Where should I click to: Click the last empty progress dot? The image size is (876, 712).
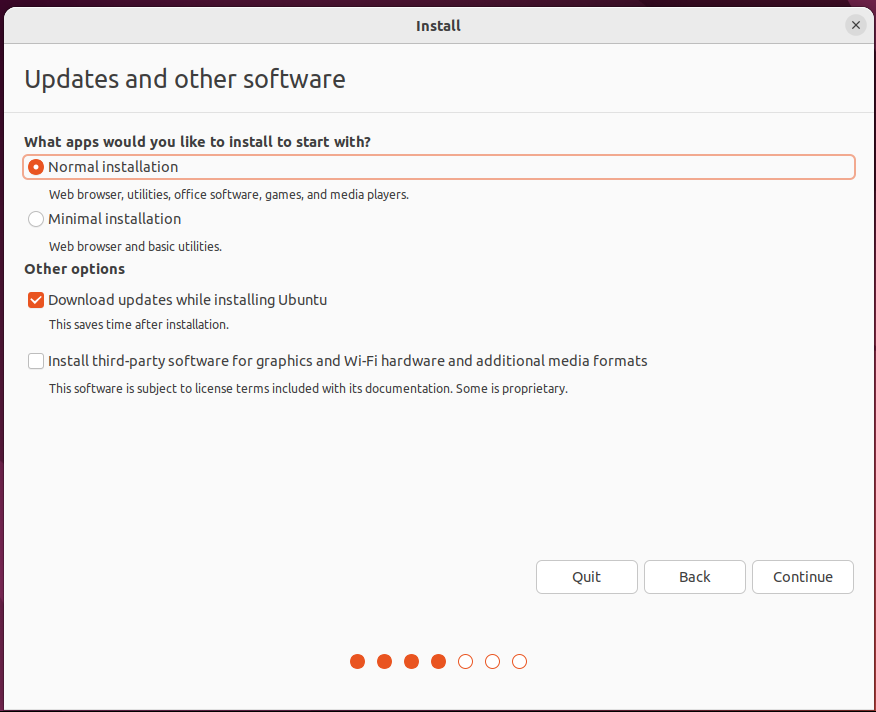(x=519, y=661)
